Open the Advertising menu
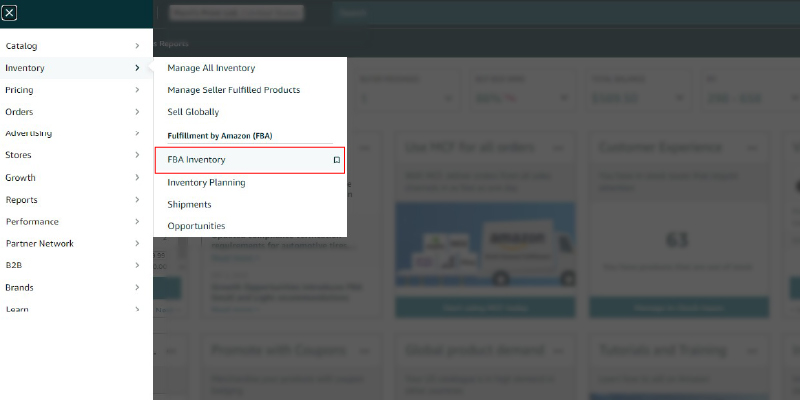This screenshot has width=800, height=400. 29,133
